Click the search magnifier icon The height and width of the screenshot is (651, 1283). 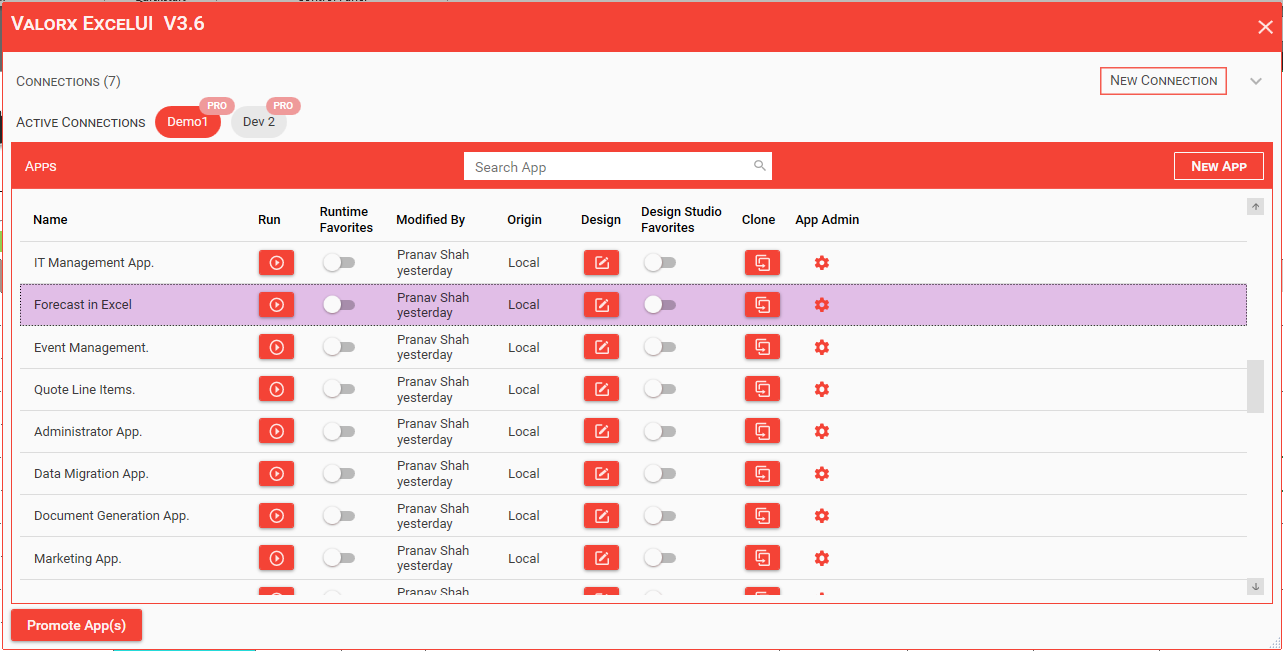tap(760, 166)
